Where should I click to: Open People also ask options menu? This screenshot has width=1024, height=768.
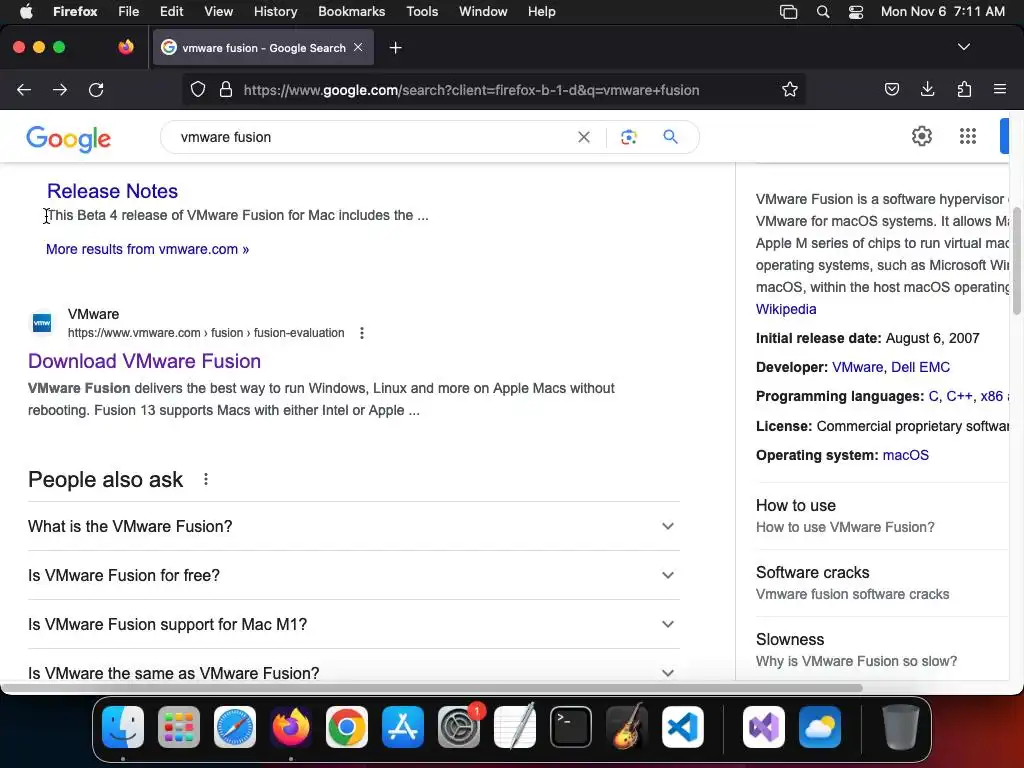[206, 479]
